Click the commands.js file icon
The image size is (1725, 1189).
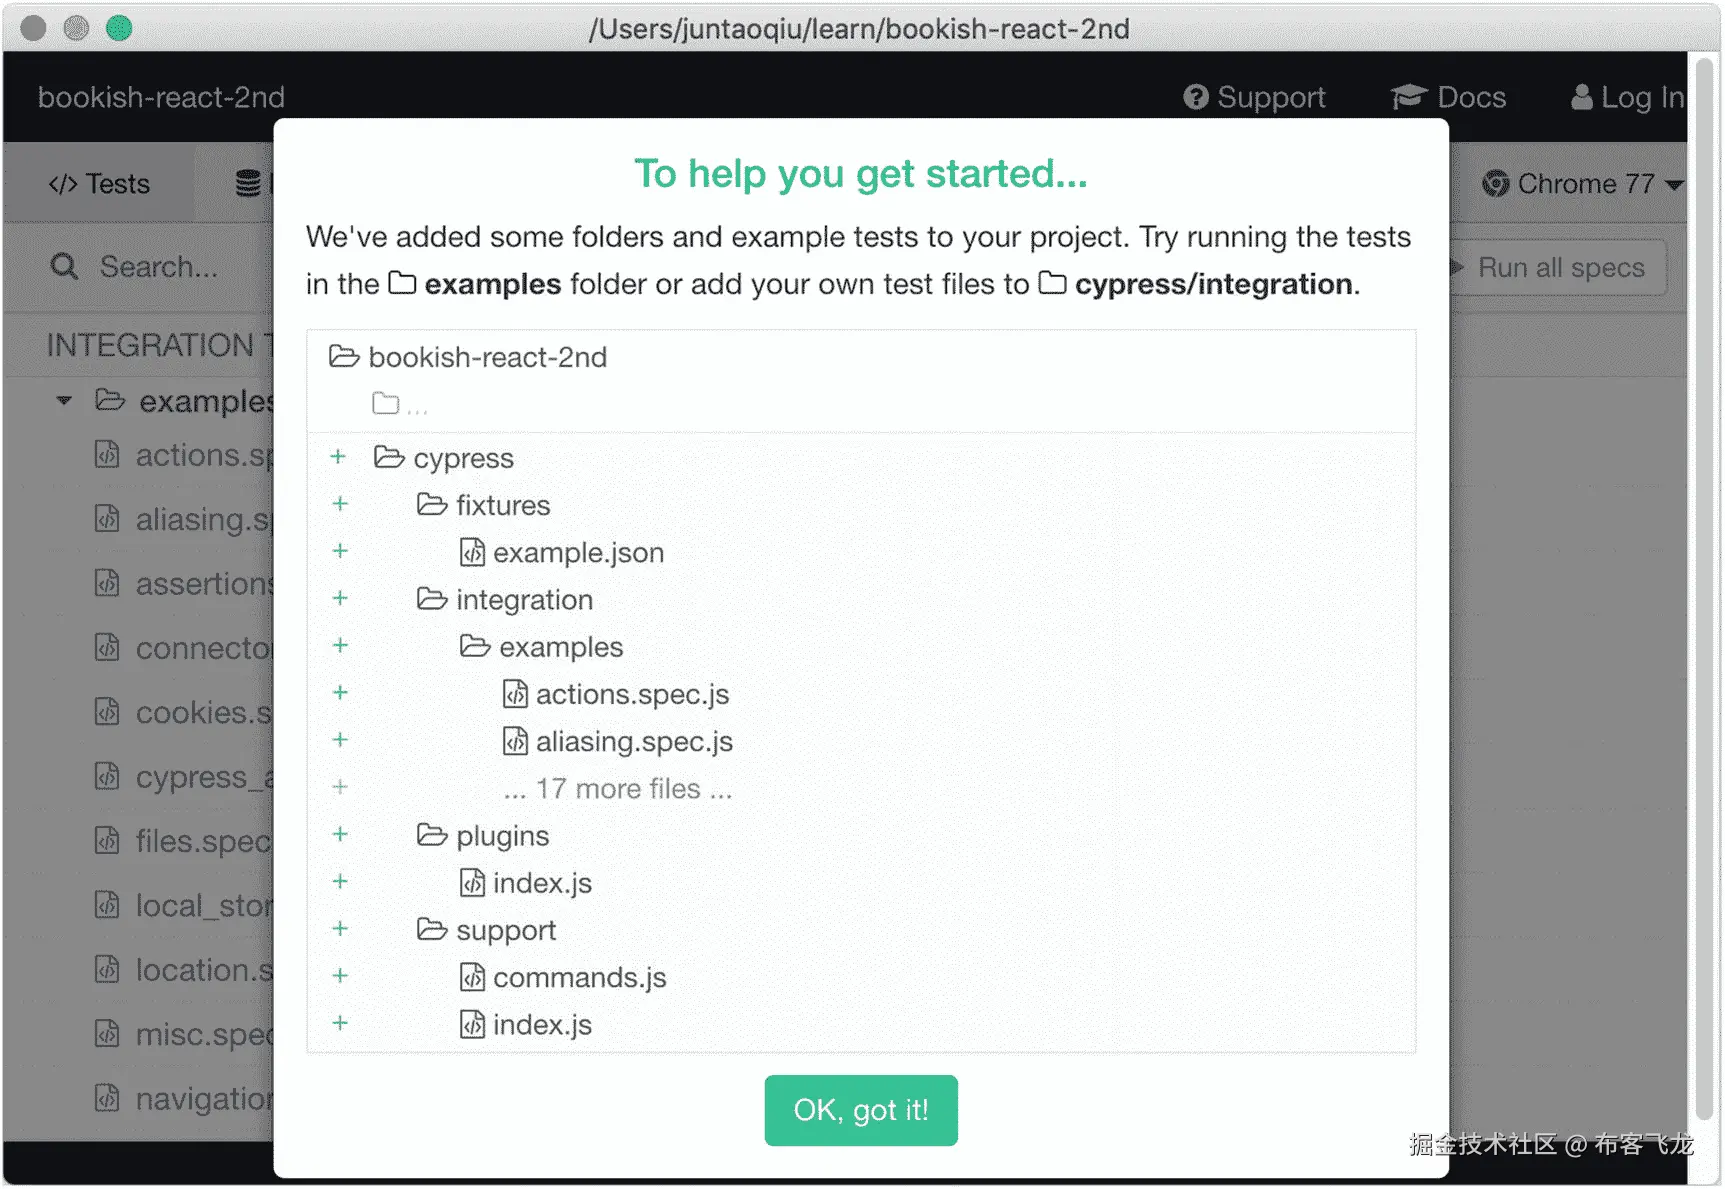472,977
